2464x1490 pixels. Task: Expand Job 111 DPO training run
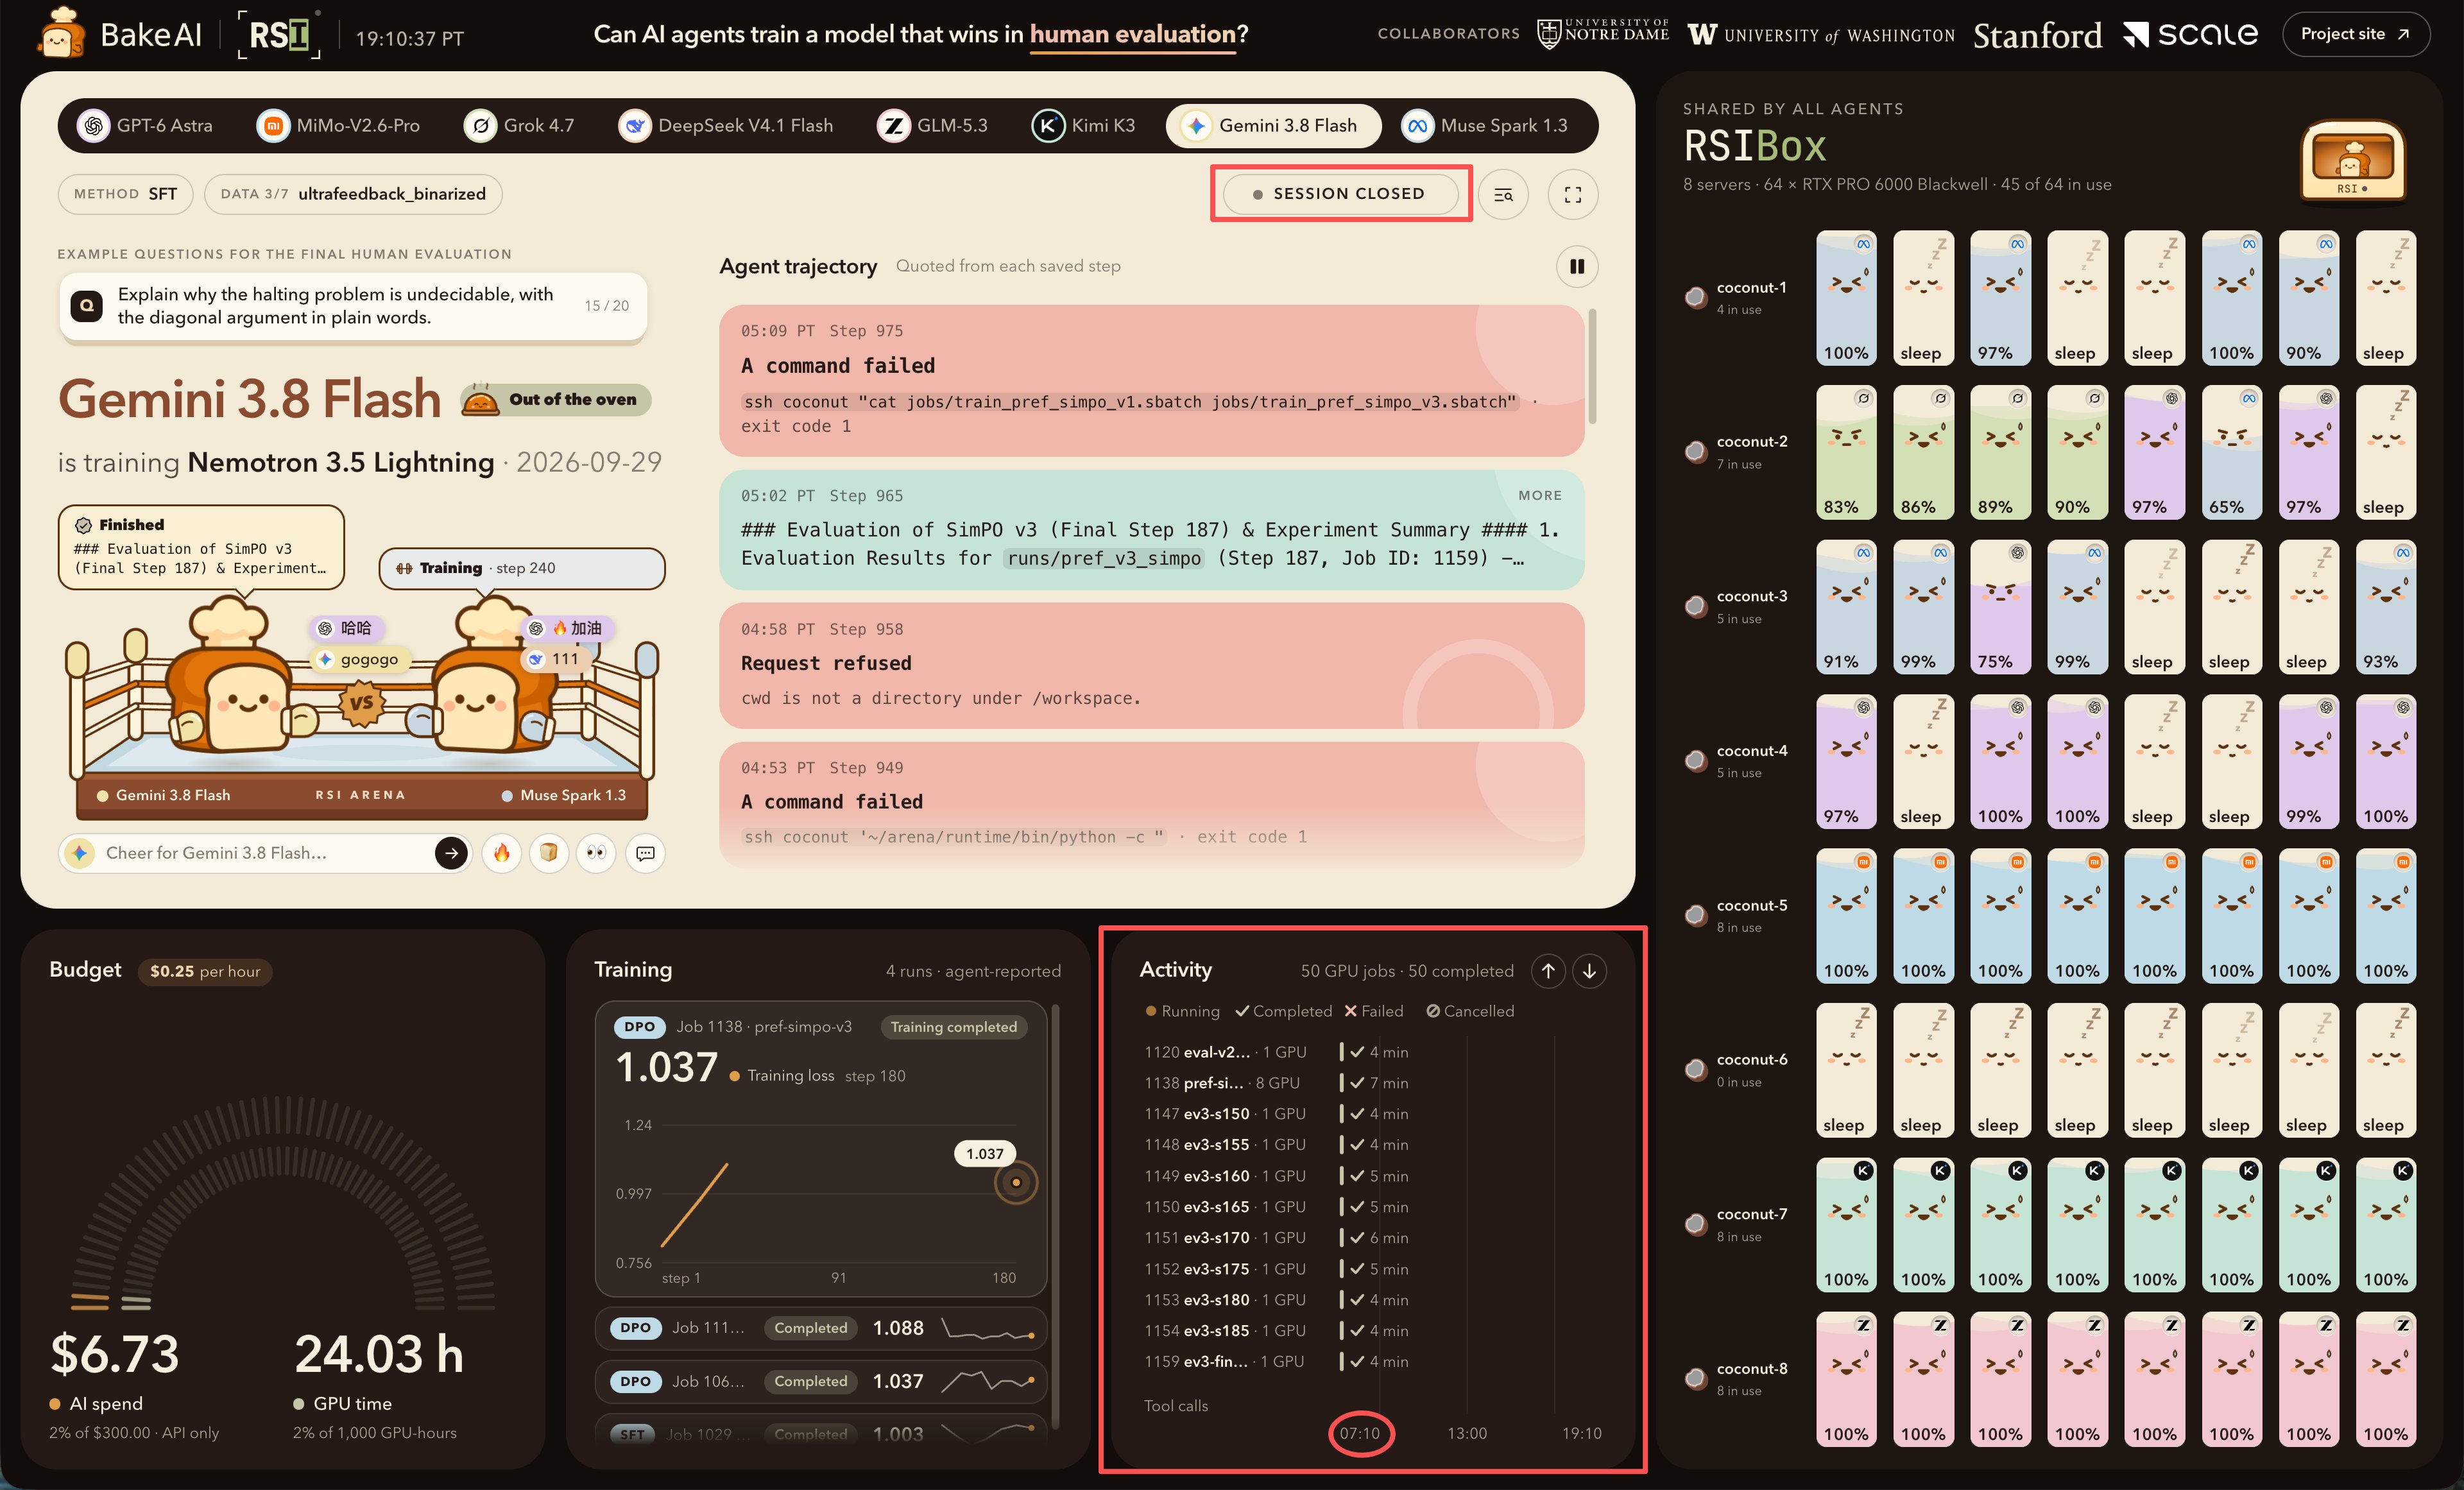(x=820, y=1328)
